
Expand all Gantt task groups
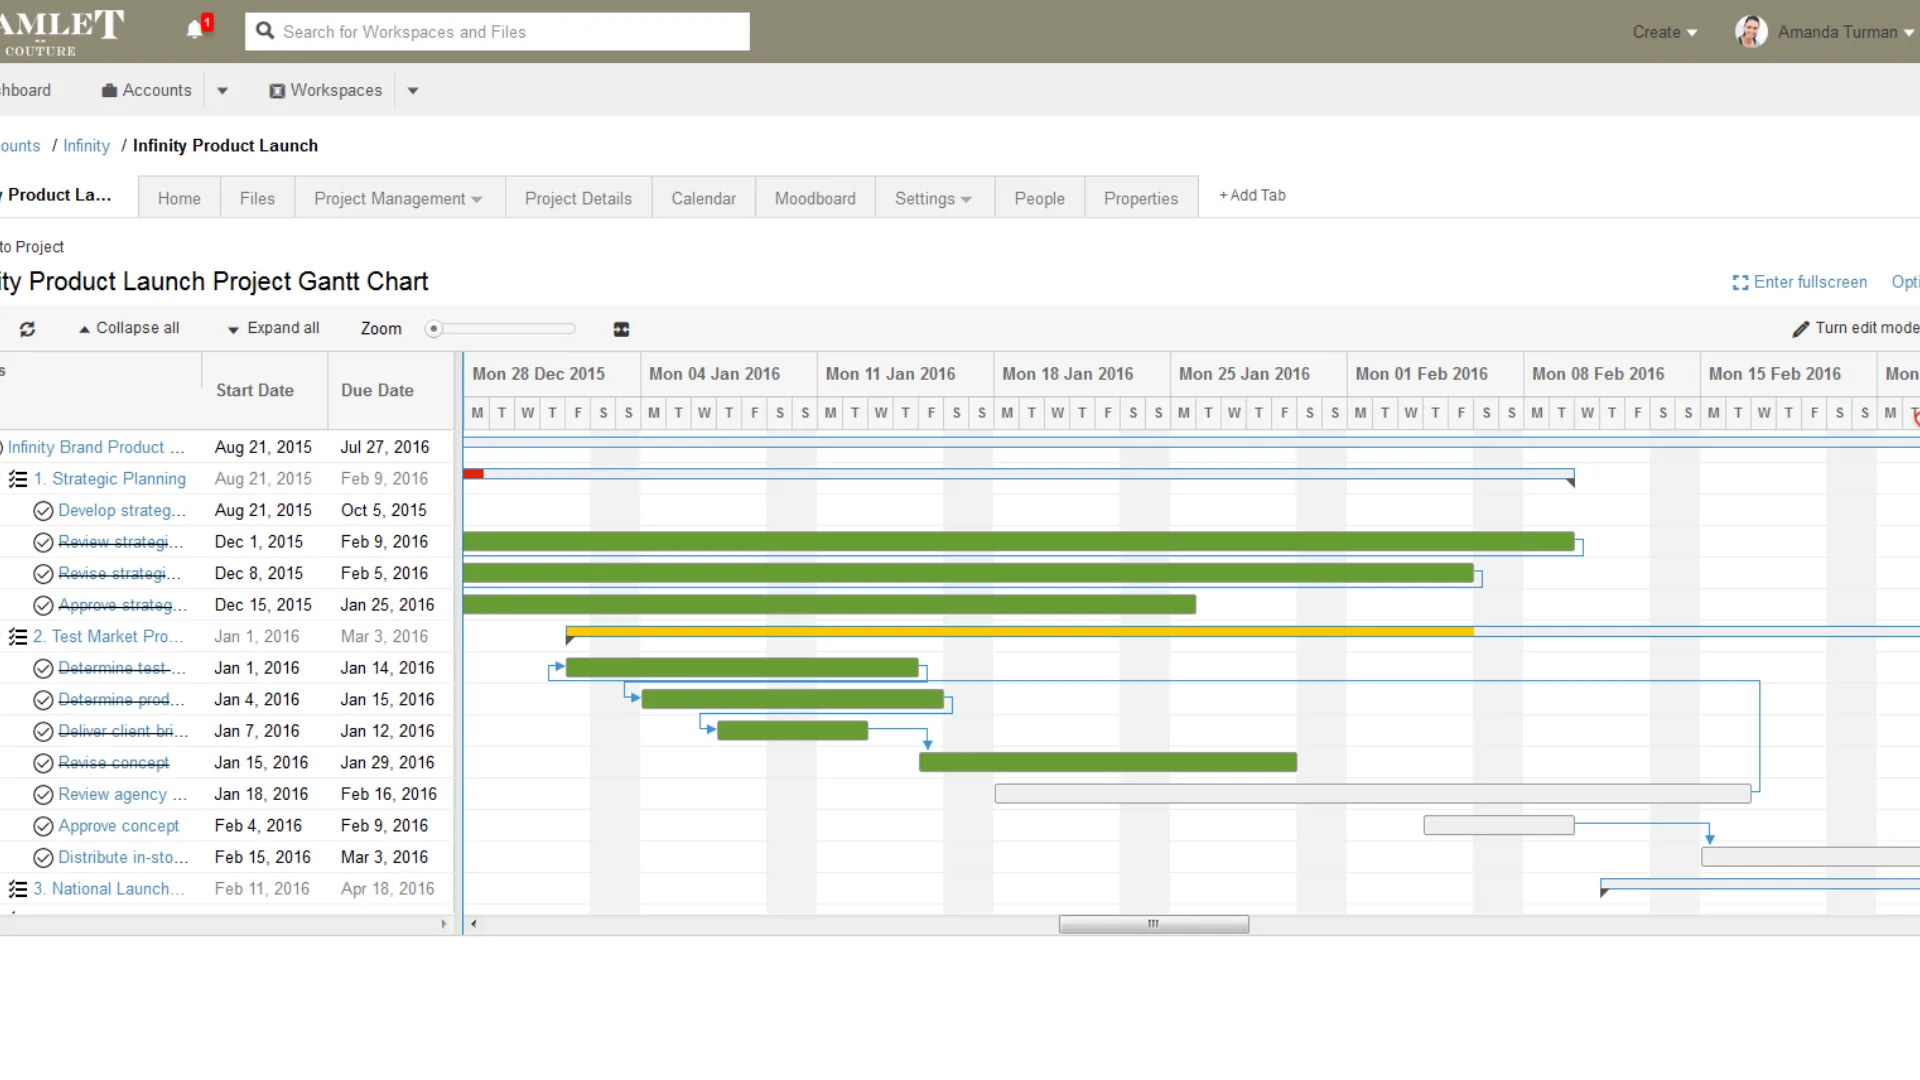[273, 328]
